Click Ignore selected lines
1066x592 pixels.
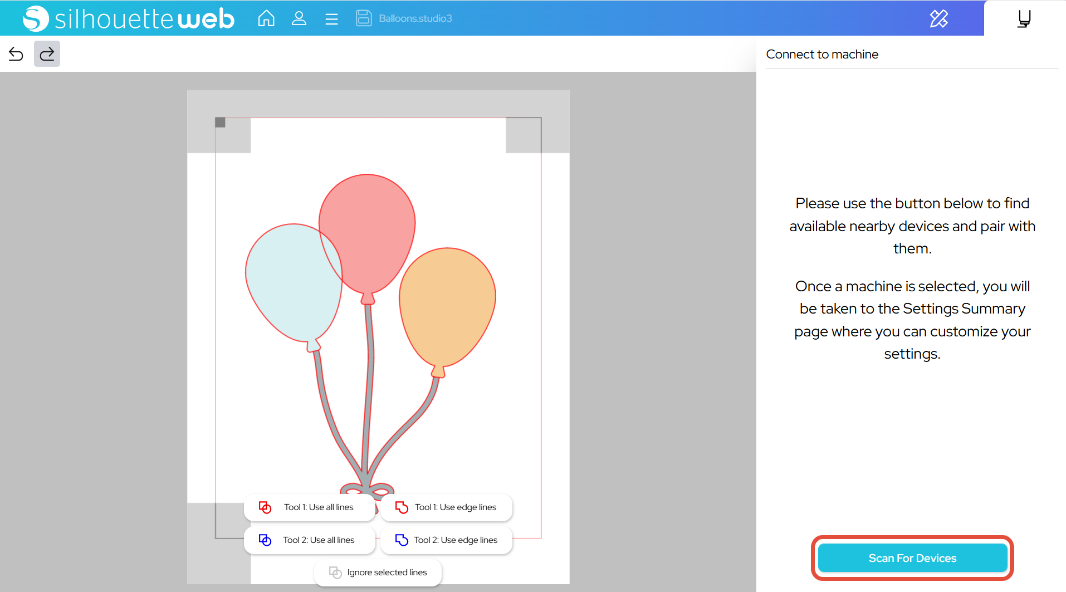click(378, 572)
